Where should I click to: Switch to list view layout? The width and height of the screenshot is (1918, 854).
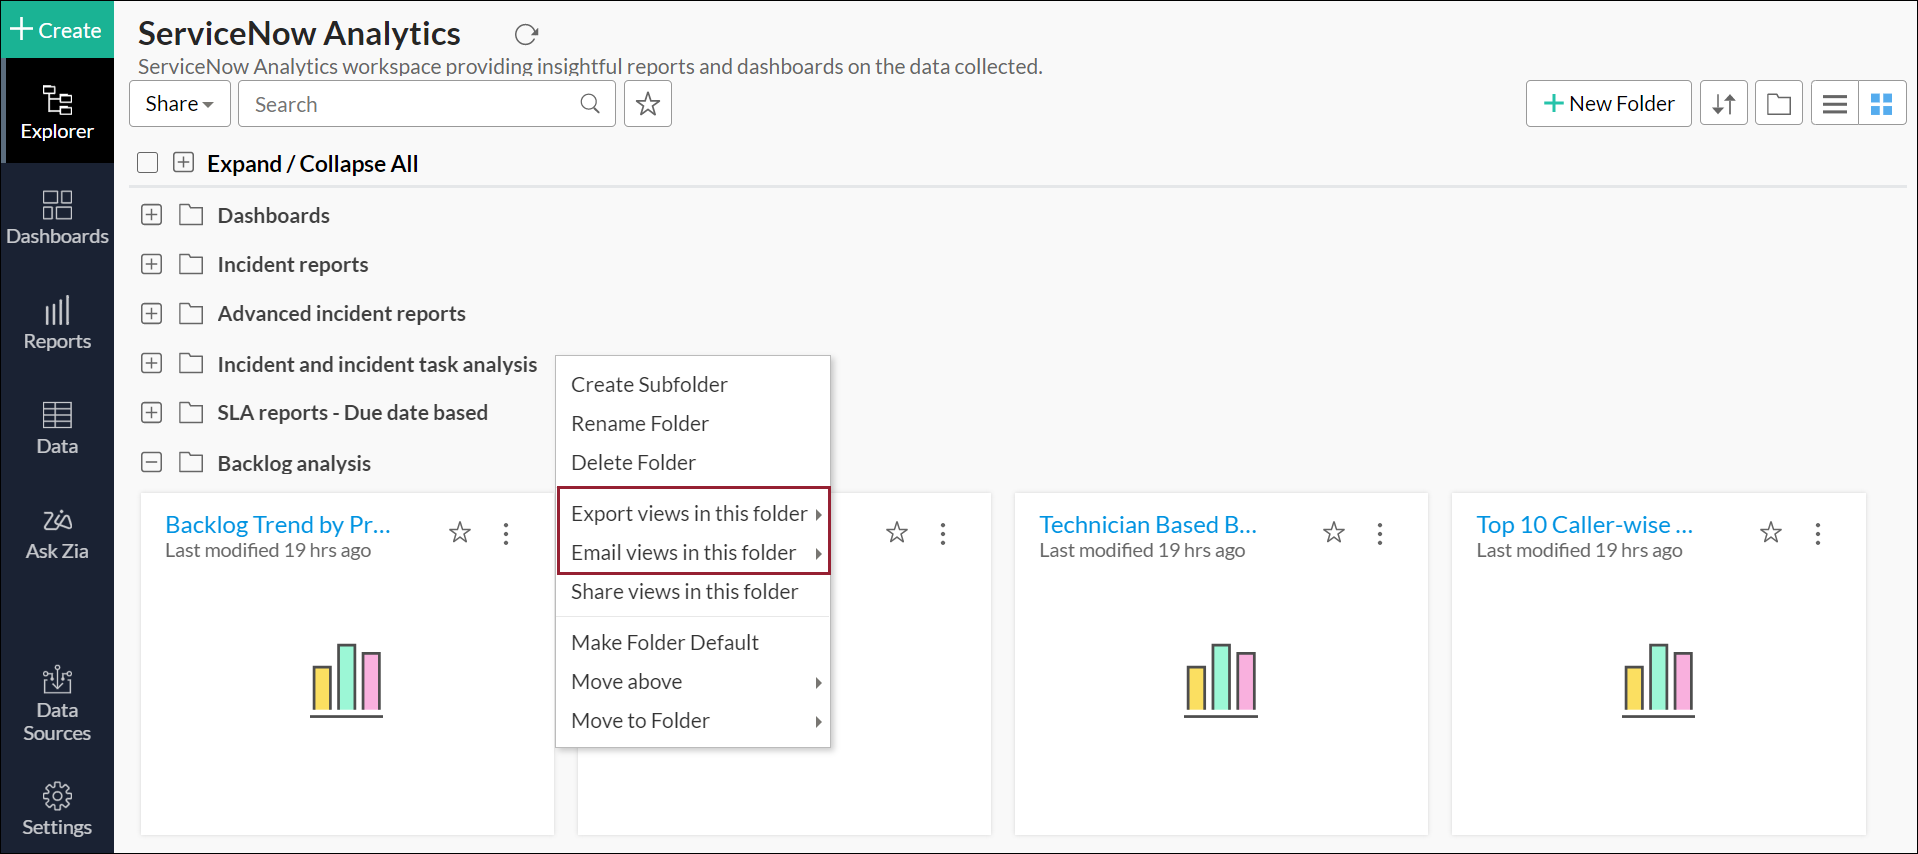click(x=1834, y=104)
